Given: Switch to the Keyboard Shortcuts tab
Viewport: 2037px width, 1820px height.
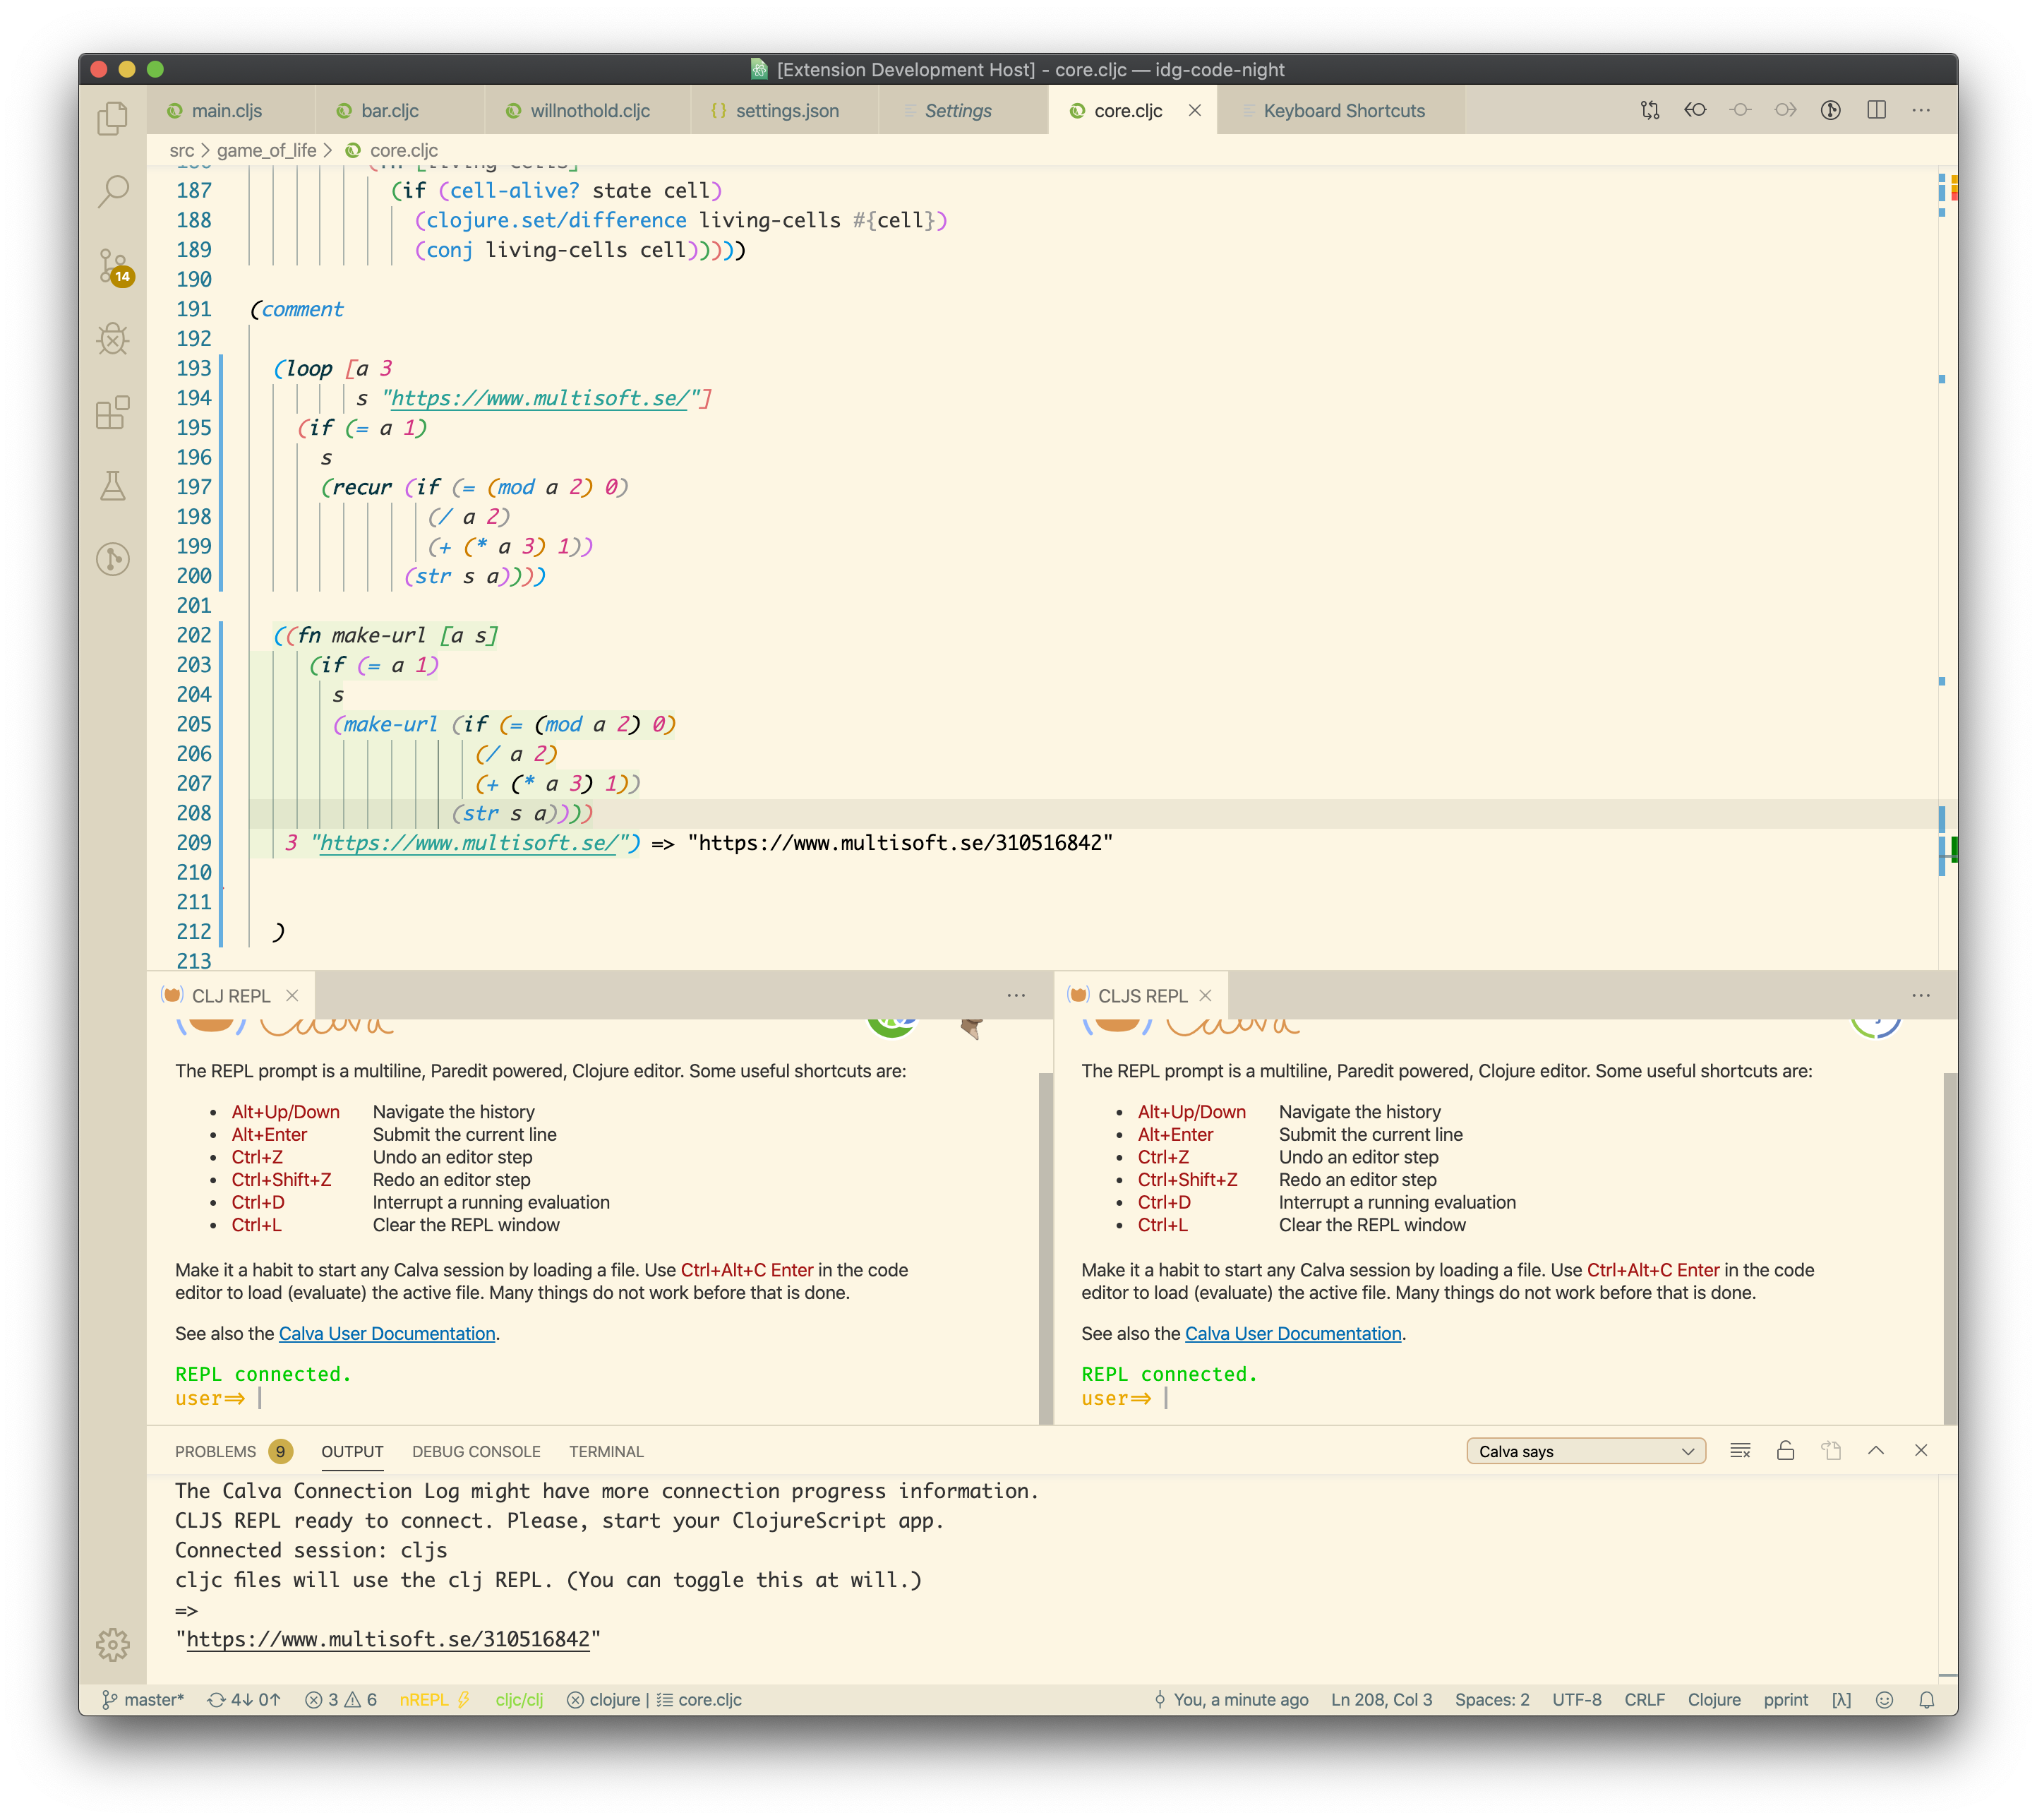Looking at the screenshot, I should click(1344, 111).
